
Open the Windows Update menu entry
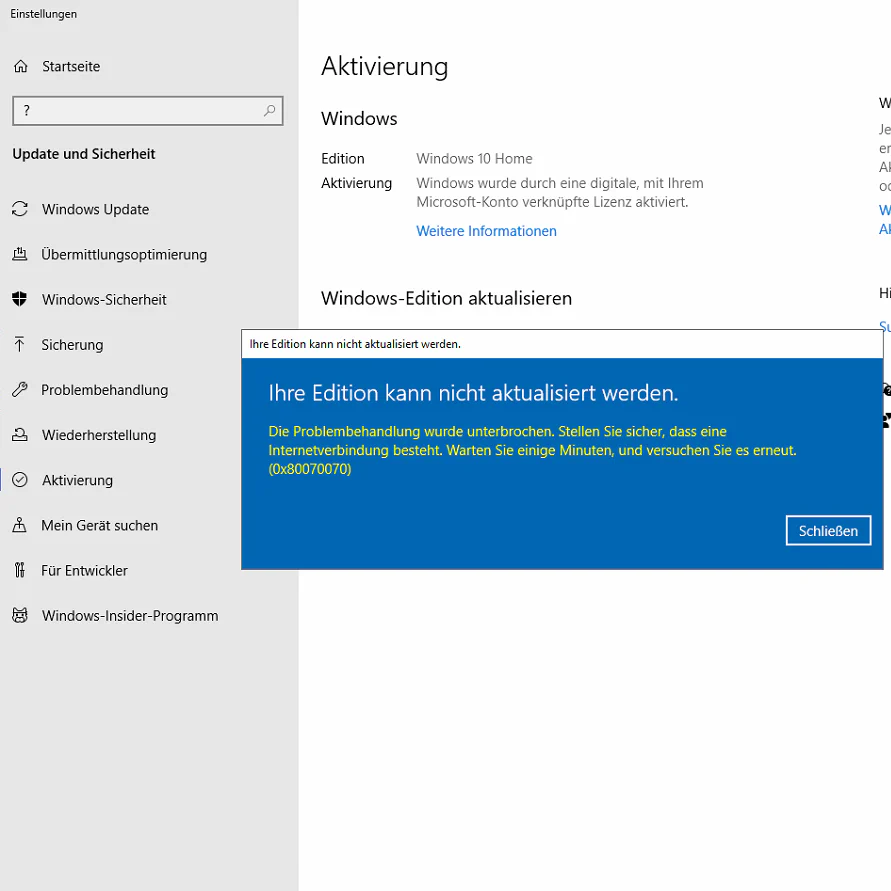point(95,209)
